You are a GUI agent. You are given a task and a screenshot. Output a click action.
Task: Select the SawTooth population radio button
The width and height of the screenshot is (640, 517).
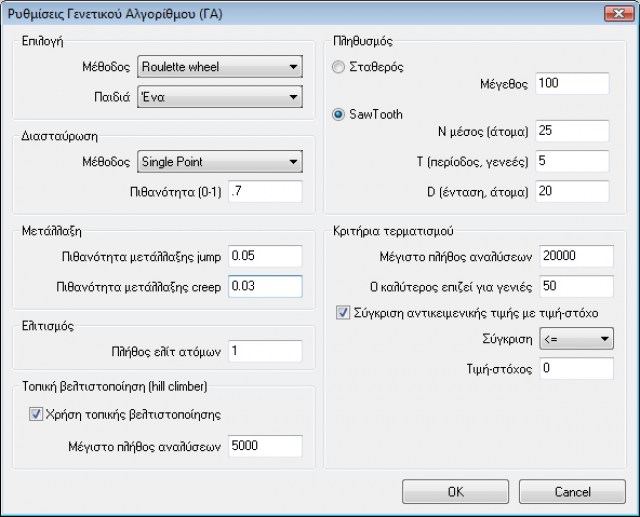tap(339, 115)
